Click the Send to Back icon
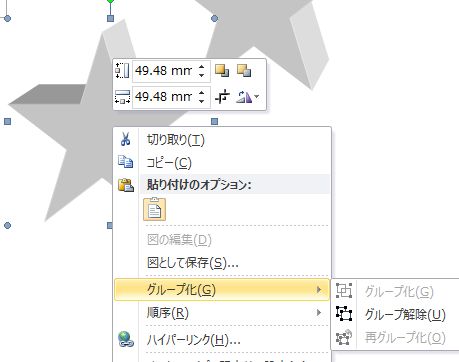Image resolution: width=459 pixels, height=362 pixels. pyautogui.click(x=244, y=71)
